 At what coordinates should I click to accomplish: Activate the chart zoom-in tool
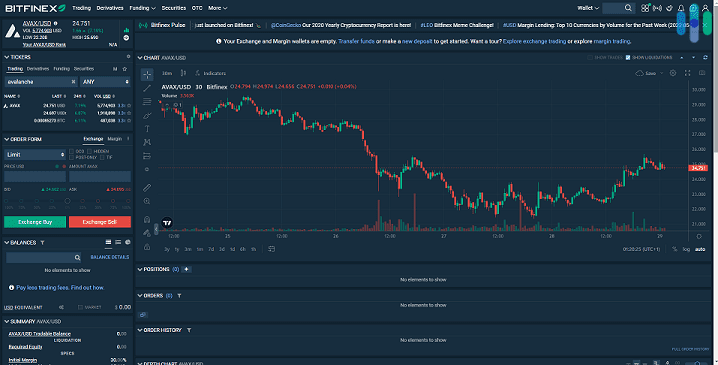[x=147, y=201]
